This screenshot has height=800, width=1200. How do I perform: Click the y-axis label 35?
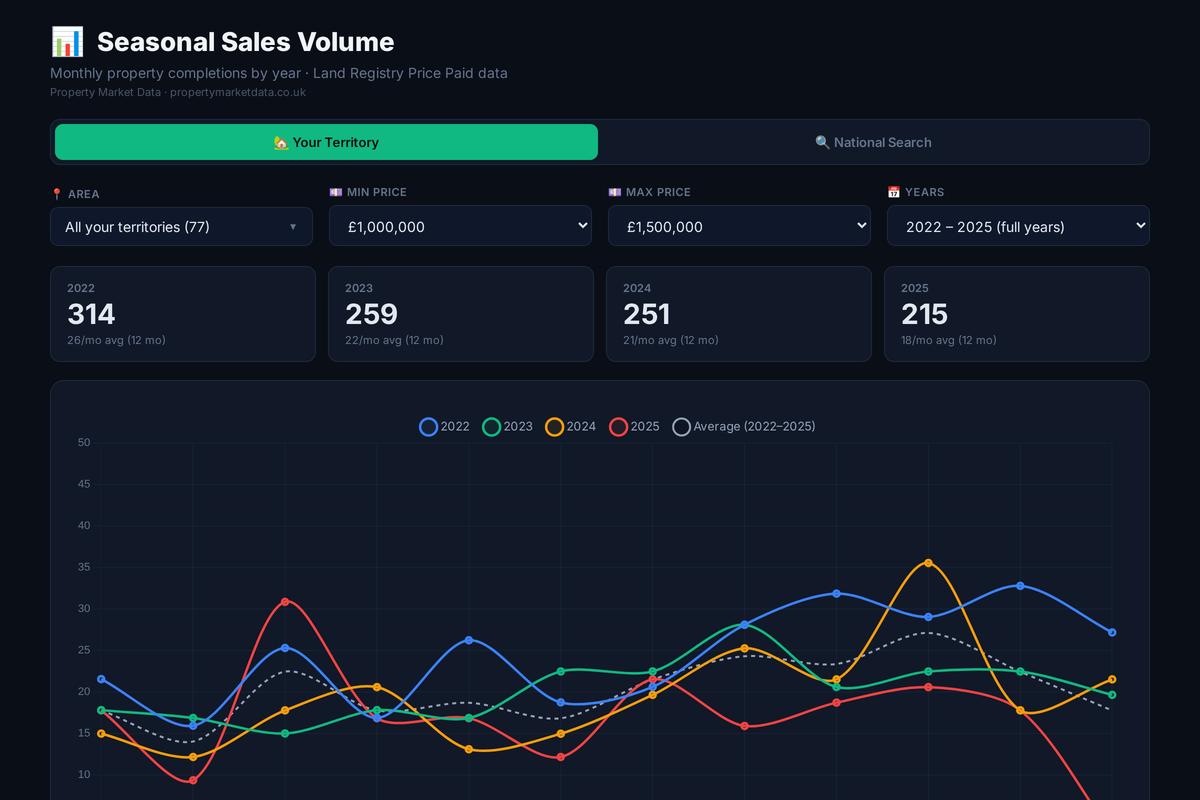(x=84, y=567)
